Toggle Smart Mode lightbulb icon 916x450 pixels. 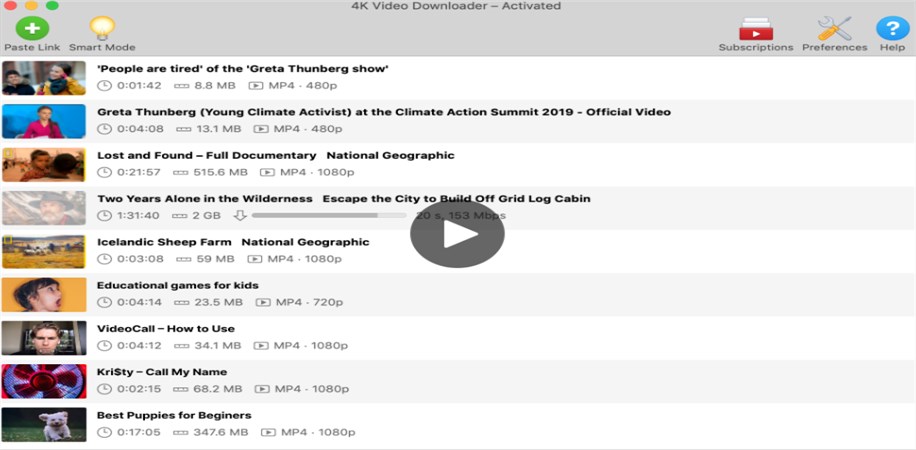(102, 27)
